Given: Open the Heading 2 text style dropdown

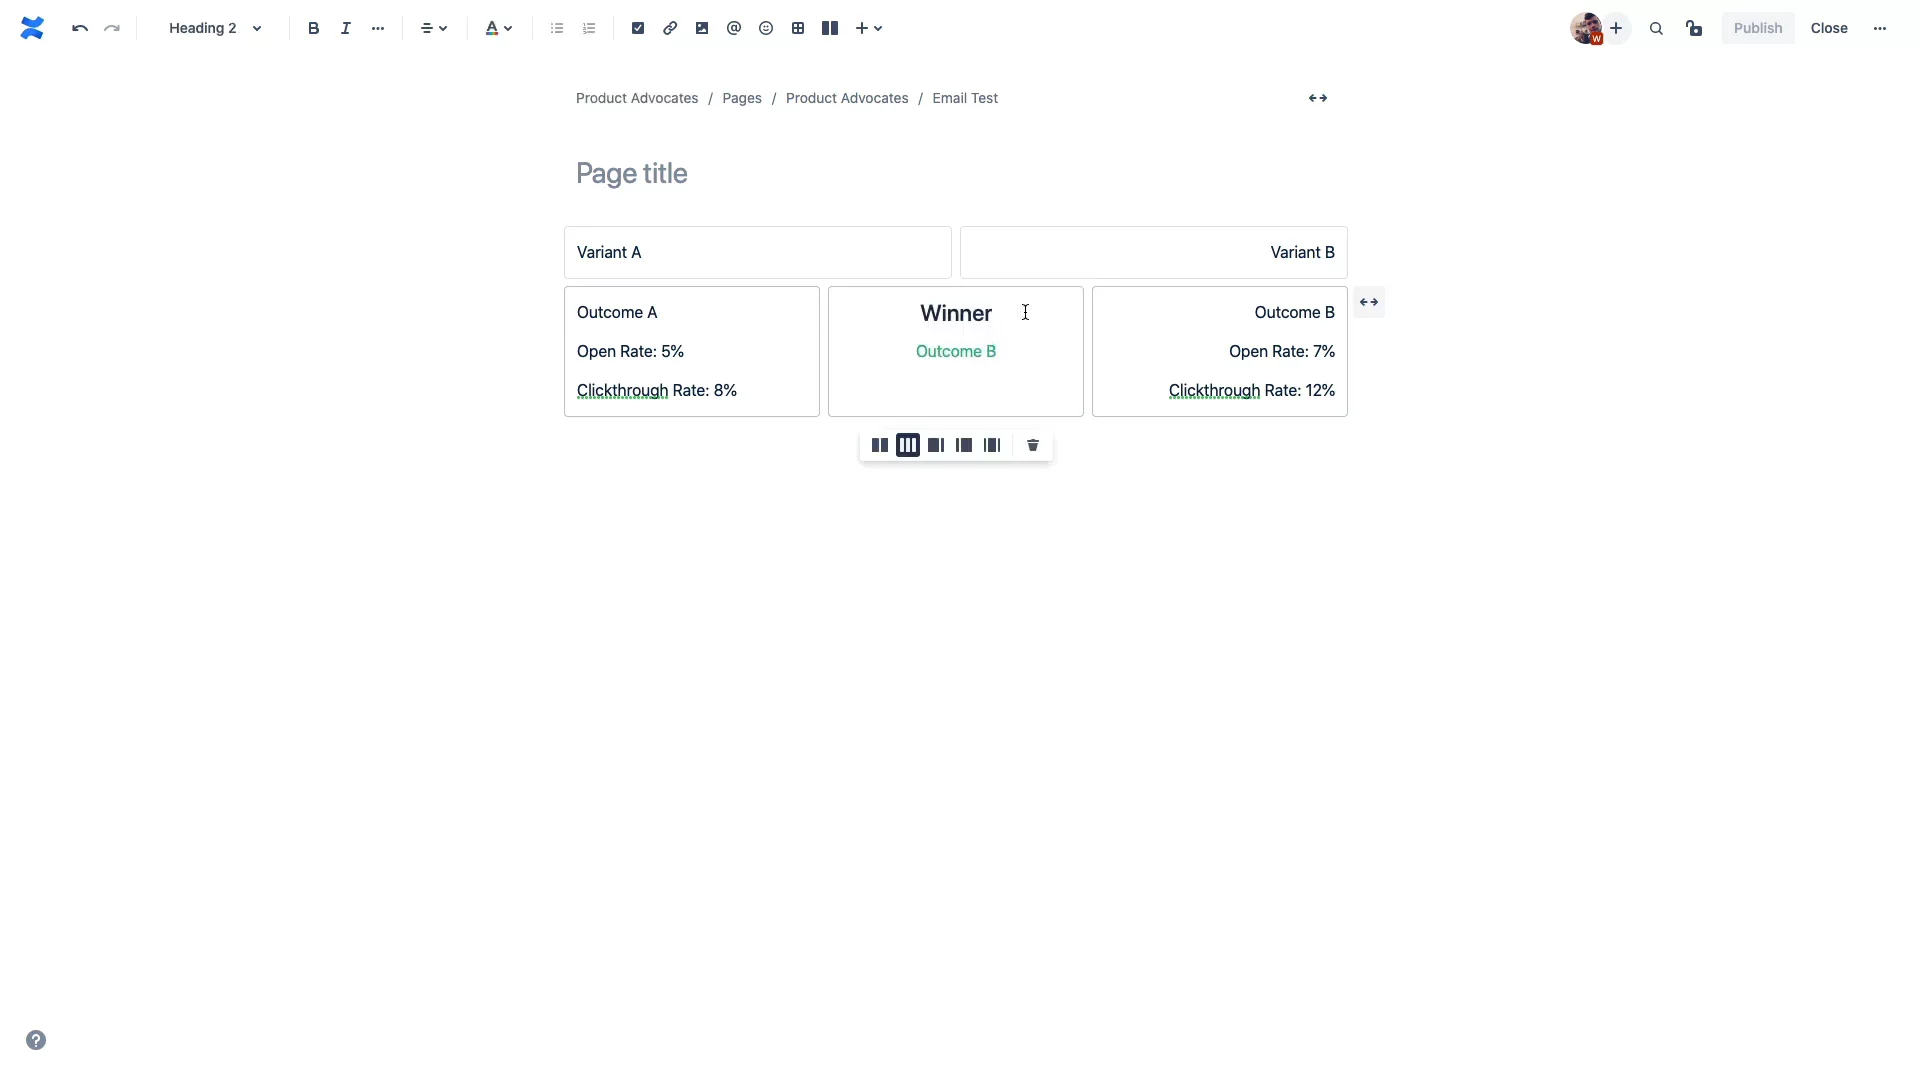Looking at the screenshot, I should pyautogui.click(x=215, y=28).
